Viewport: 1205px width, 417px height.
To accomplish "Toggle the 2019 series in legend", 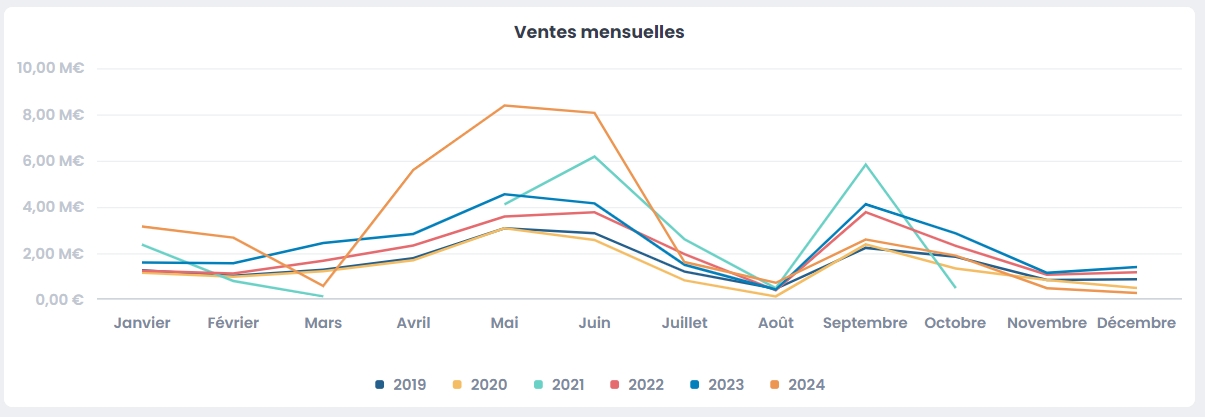I will pos(401,384).
